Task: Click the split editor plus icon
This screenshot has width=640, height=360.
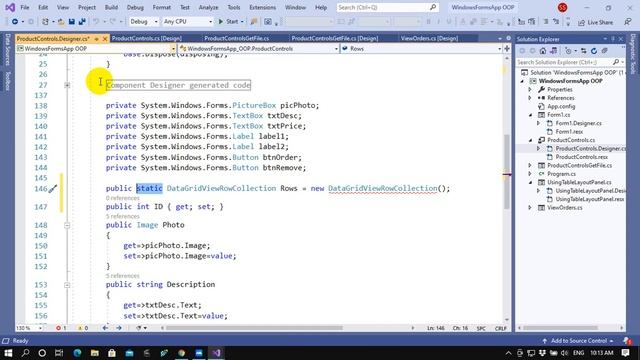Action: [x=507, y=49]
